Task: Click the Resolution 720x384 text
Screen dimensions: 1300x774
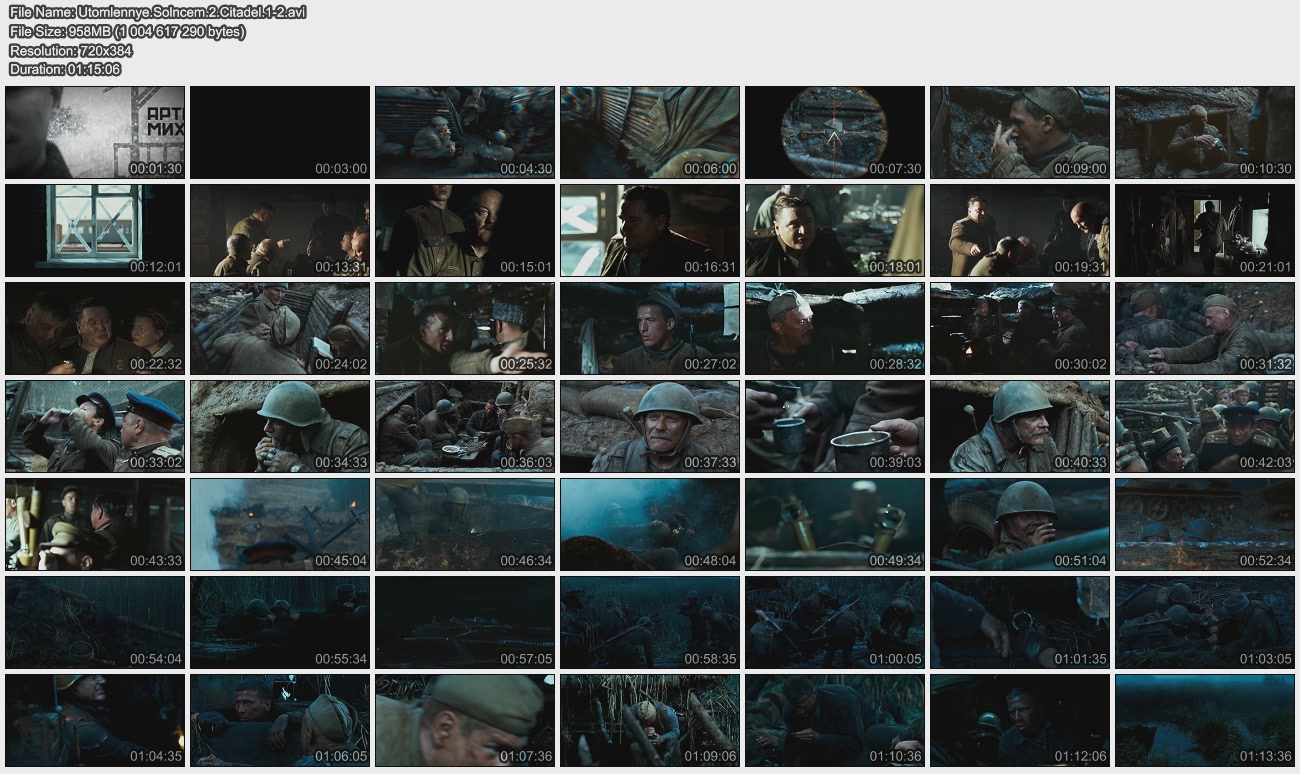Action: coord(71,50)
